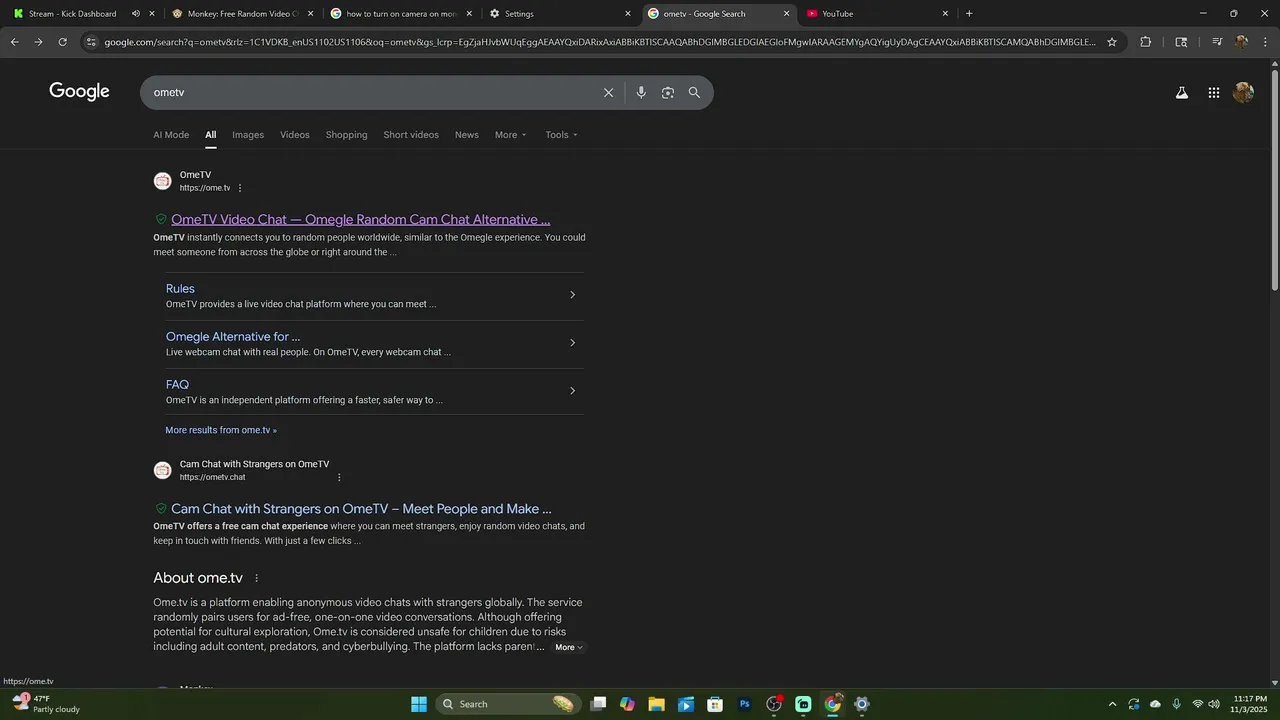Click the browser address bar URL
The width and height of the screenshot is (1280, 720).
pos(598,42)
